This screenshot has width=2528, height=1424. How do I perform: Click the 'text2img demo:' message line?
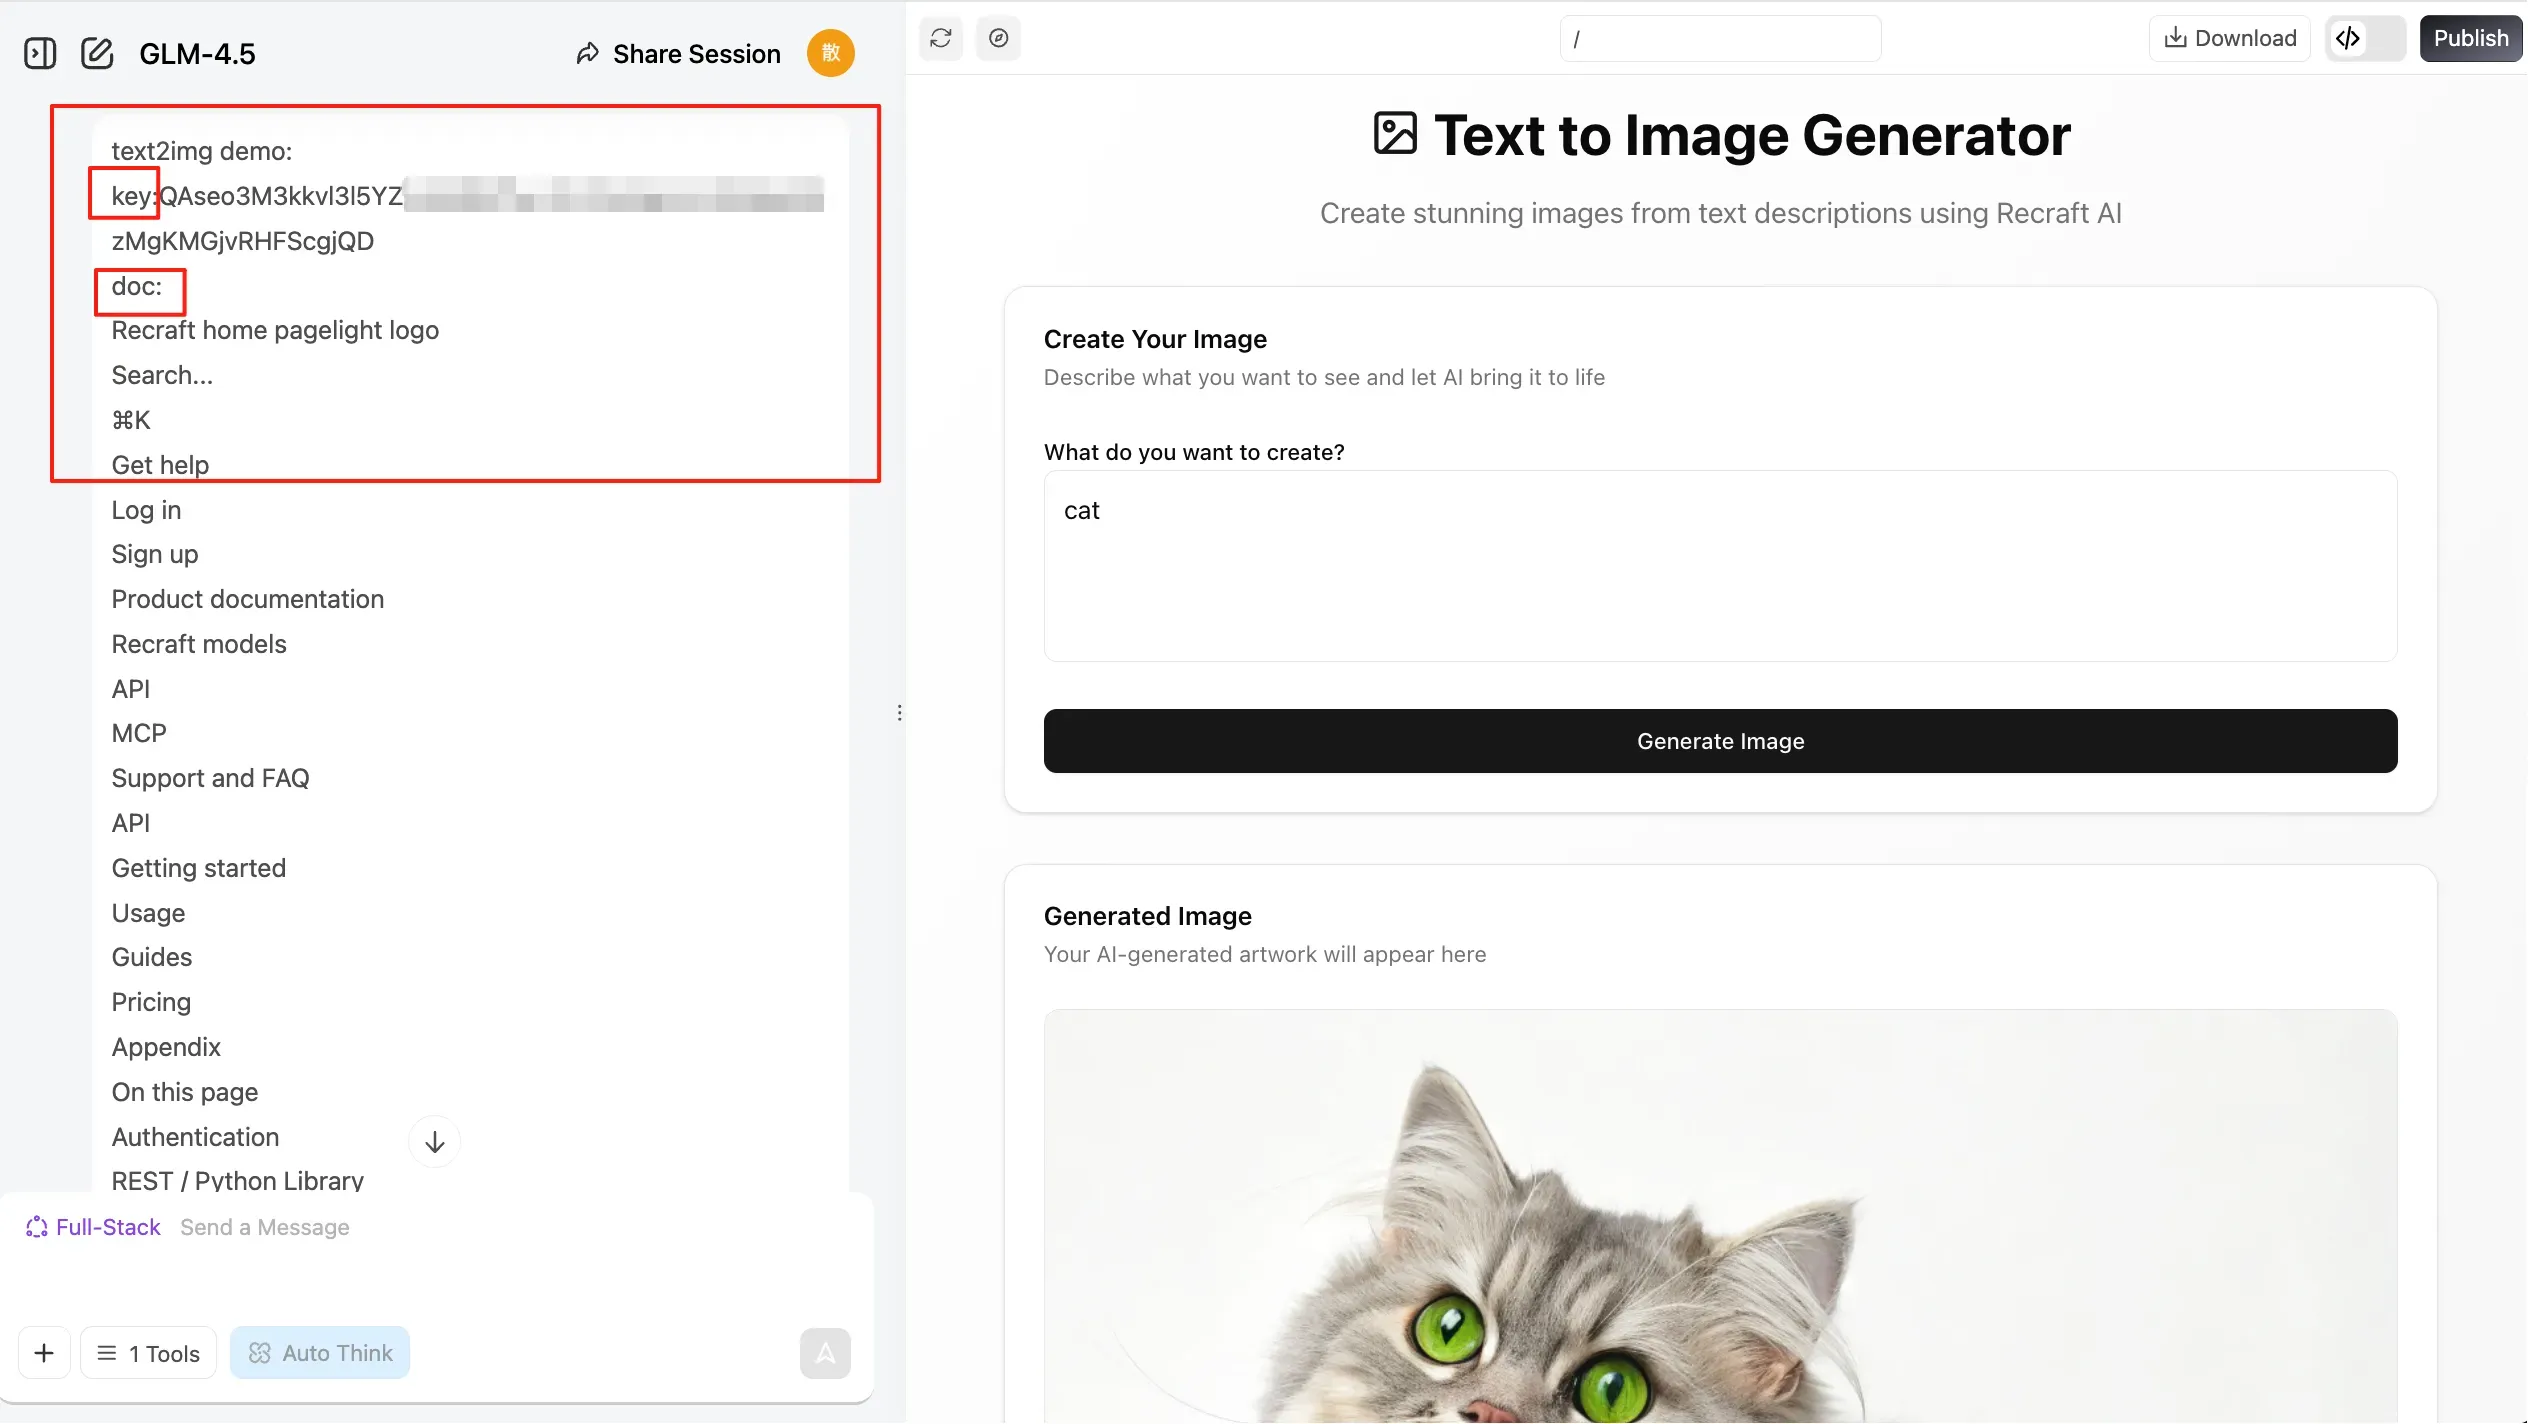coord(202,151)
